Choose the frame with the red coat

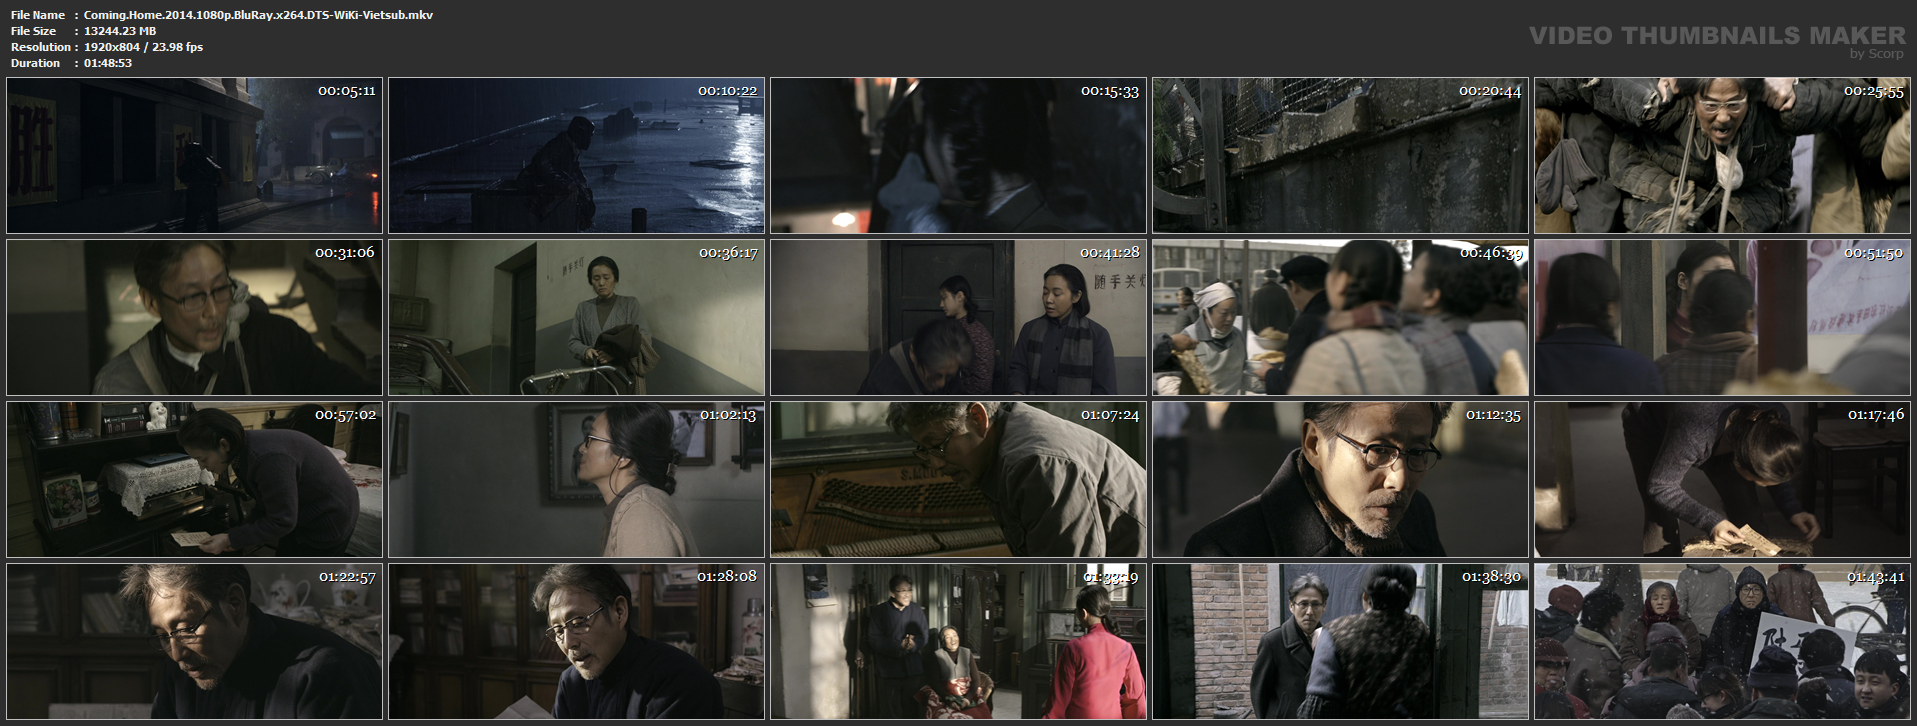click(x=958, y=641)
